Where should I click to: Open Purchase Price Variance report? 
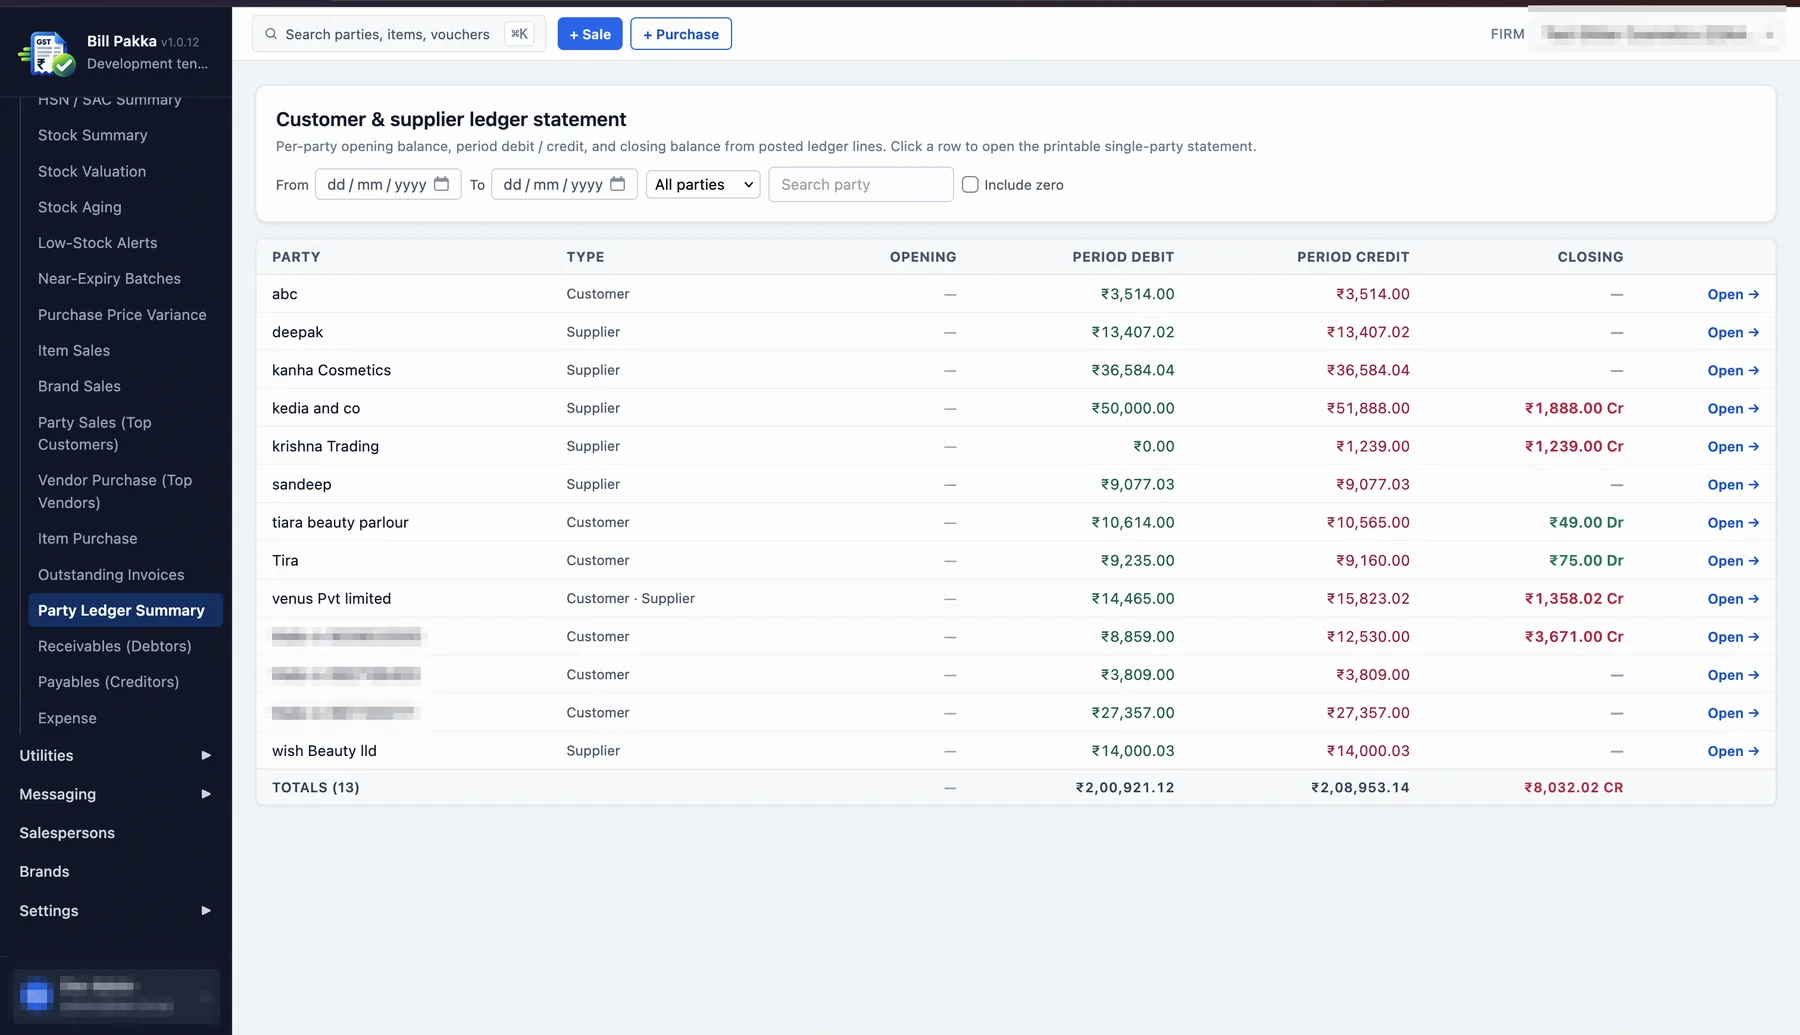122,315
